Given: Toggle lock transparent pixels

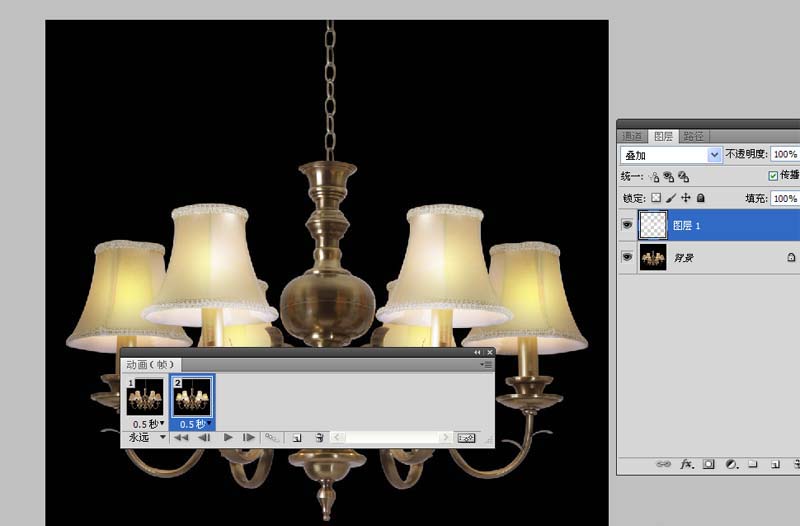Looking at the screenshot, I should [656, 198].
